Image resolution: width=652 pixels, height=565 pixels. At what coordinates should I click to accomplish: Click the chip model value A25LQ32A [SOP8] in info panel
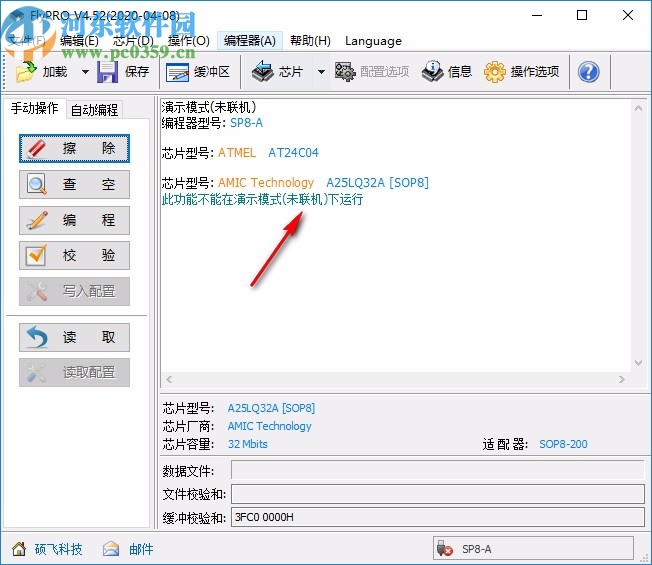point(271,408)
